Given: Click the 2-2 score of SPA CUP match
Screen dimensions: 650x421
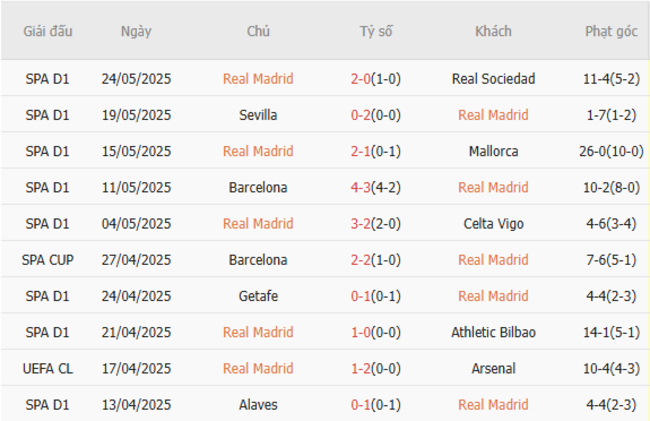Looking at the screenshot, I should pos(376,260).
